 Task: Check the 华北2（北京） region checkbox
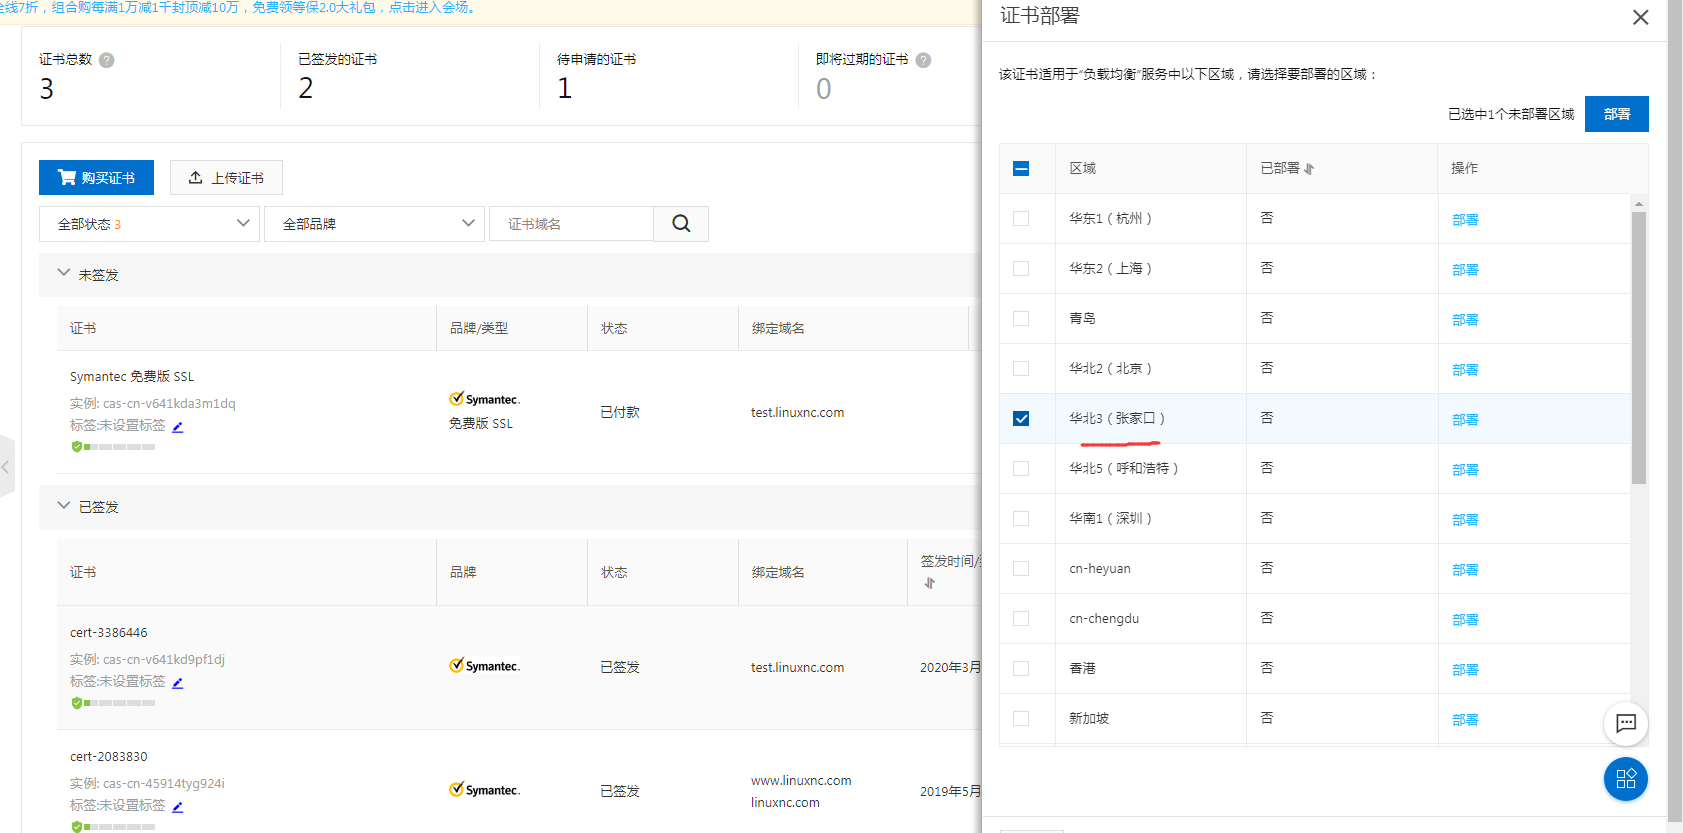[1021, 368]
